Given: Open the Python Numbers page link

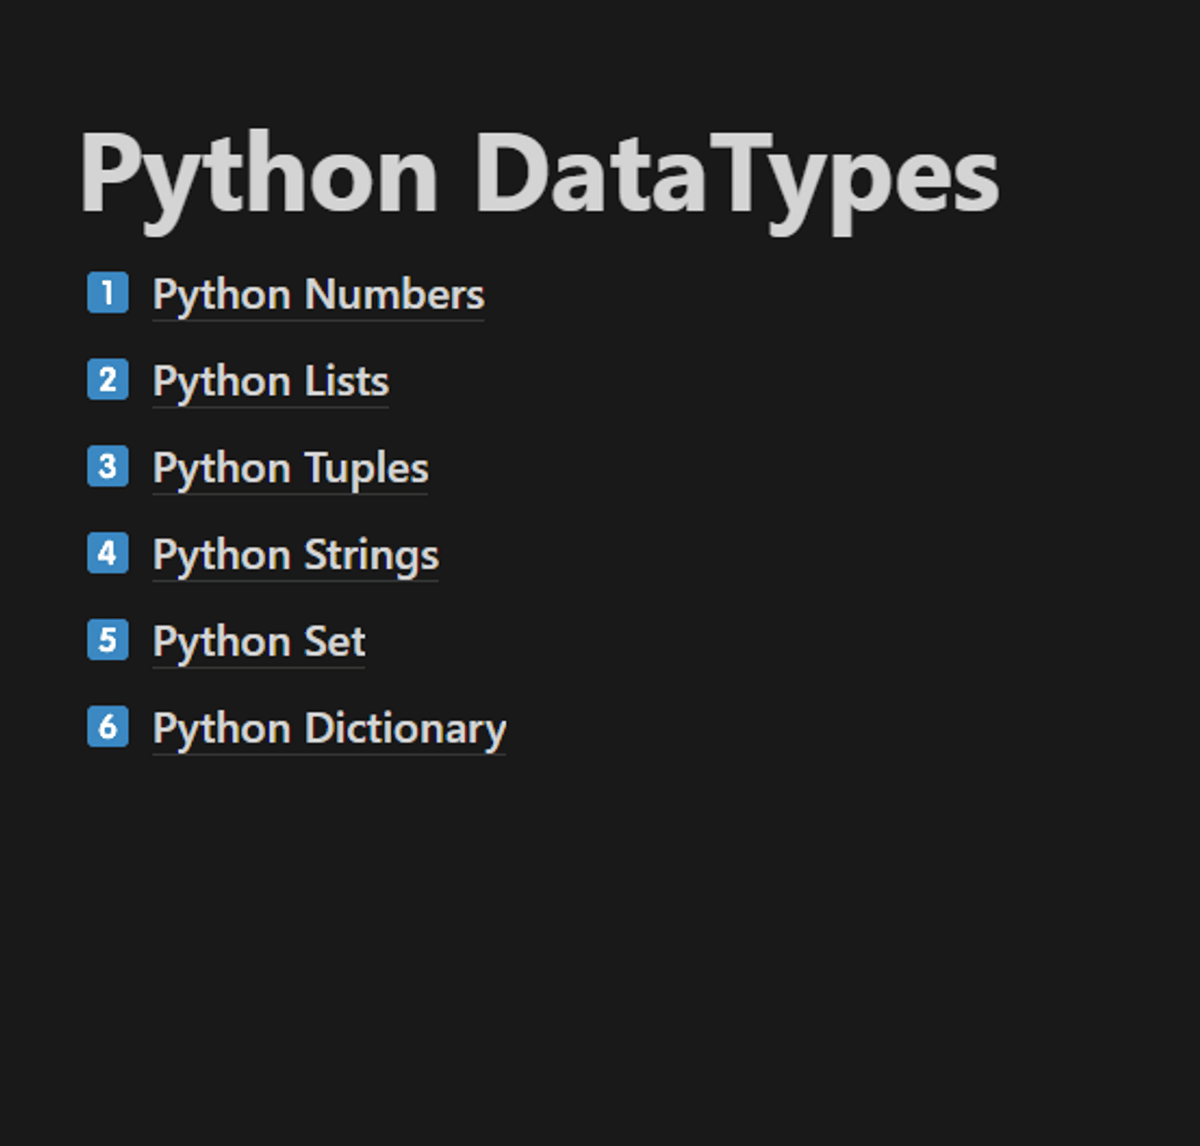Looking at the screenshot, I should click(x=318, y=295).
